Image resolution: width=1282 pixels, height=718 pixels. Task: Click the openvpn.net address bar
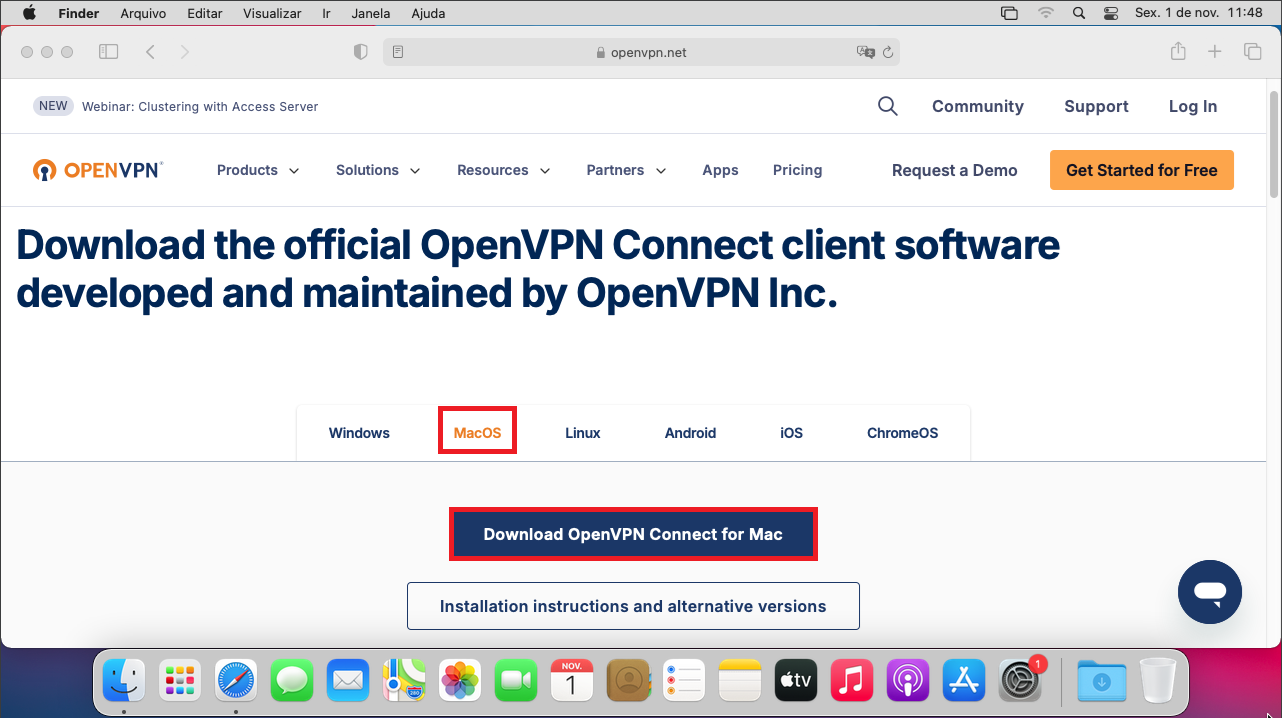pos(641,52)
